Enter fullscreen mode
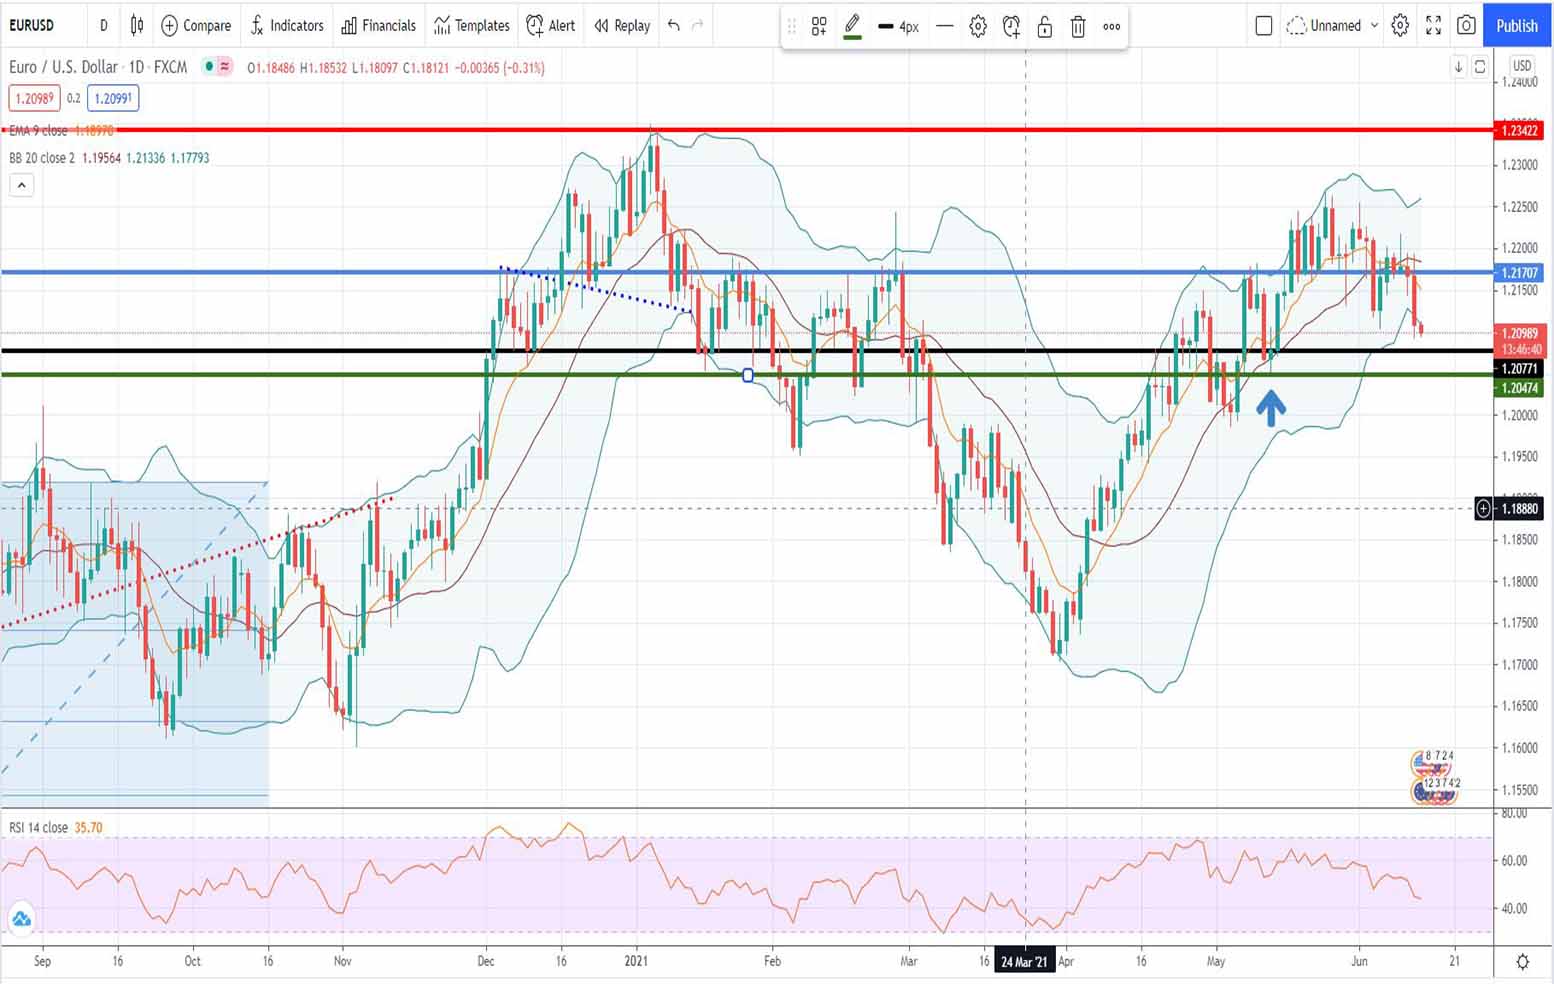The height and width of the screenshot is (984, 1554). (x=1433, y=25)
